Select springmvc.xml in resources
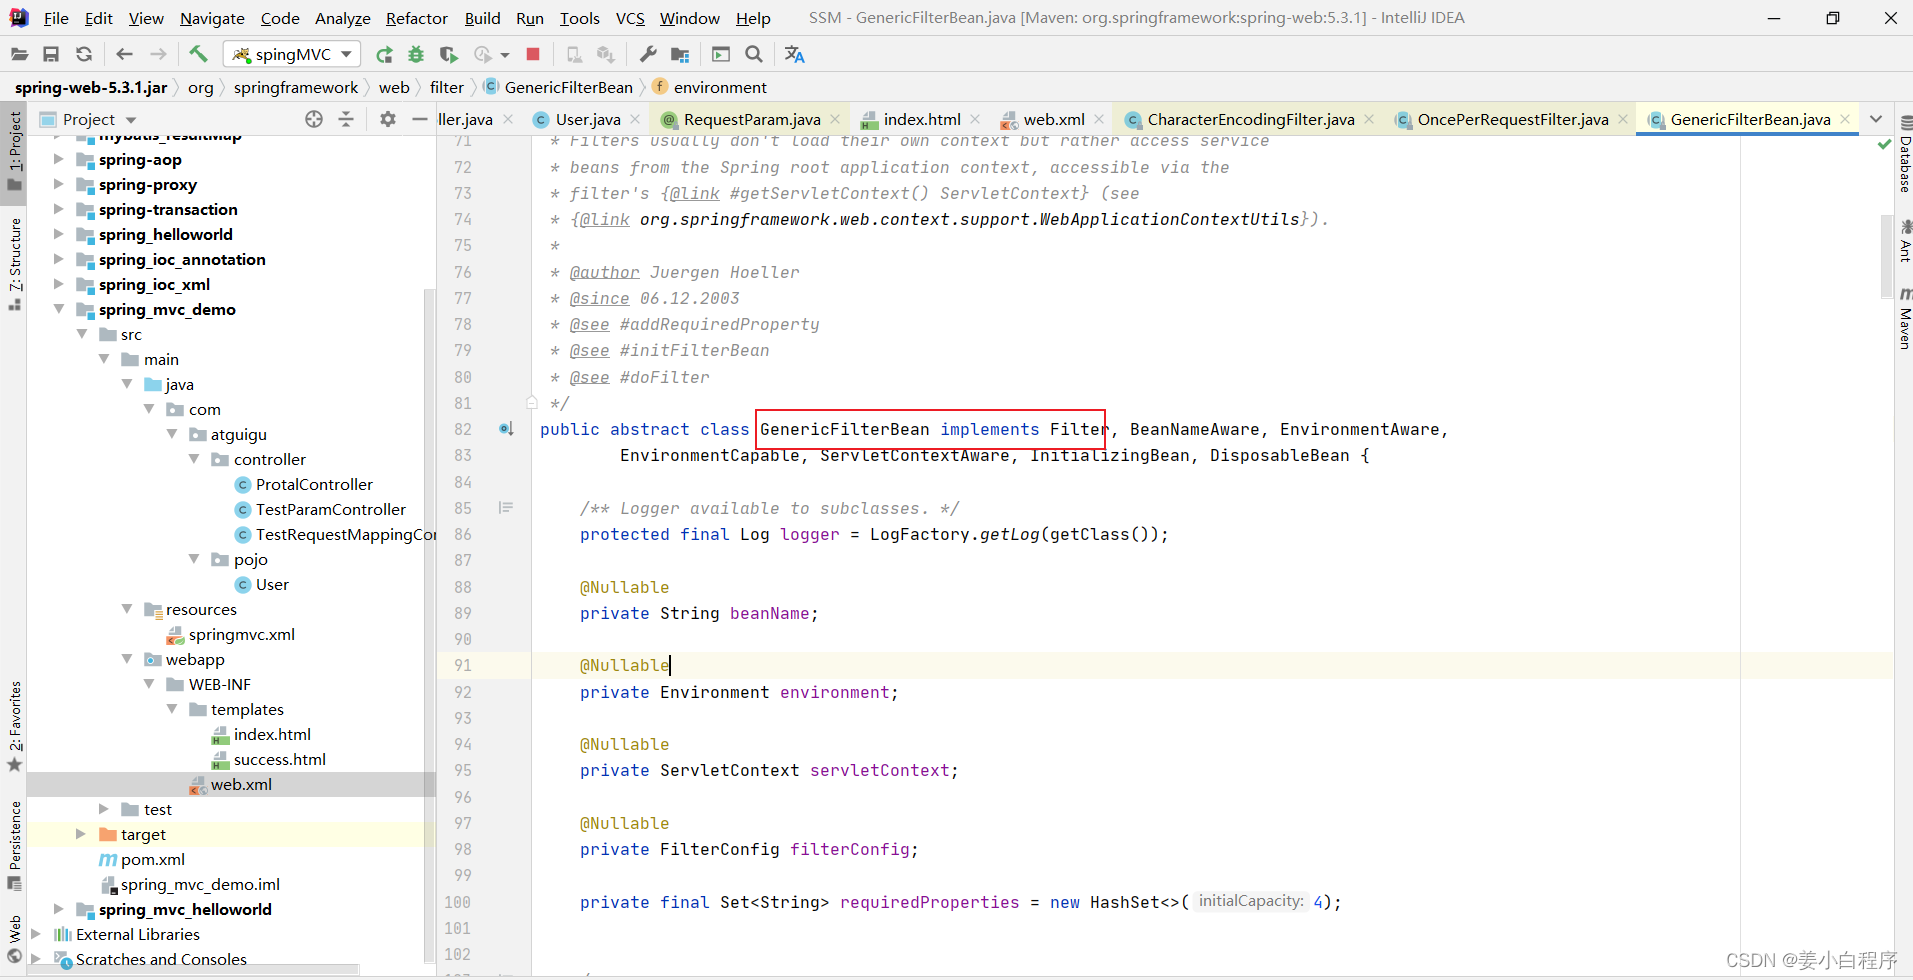Screen dimensions: 1913x980 click(x=241, y=634)
